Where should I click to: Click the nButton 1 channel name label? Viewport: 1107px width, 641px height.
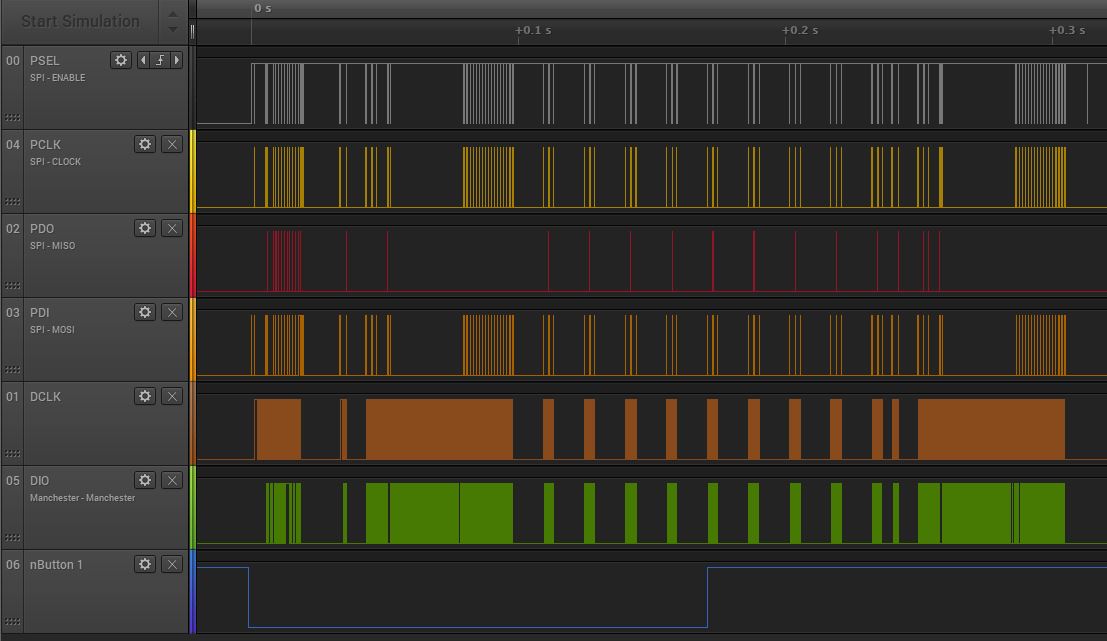[56, 565]
